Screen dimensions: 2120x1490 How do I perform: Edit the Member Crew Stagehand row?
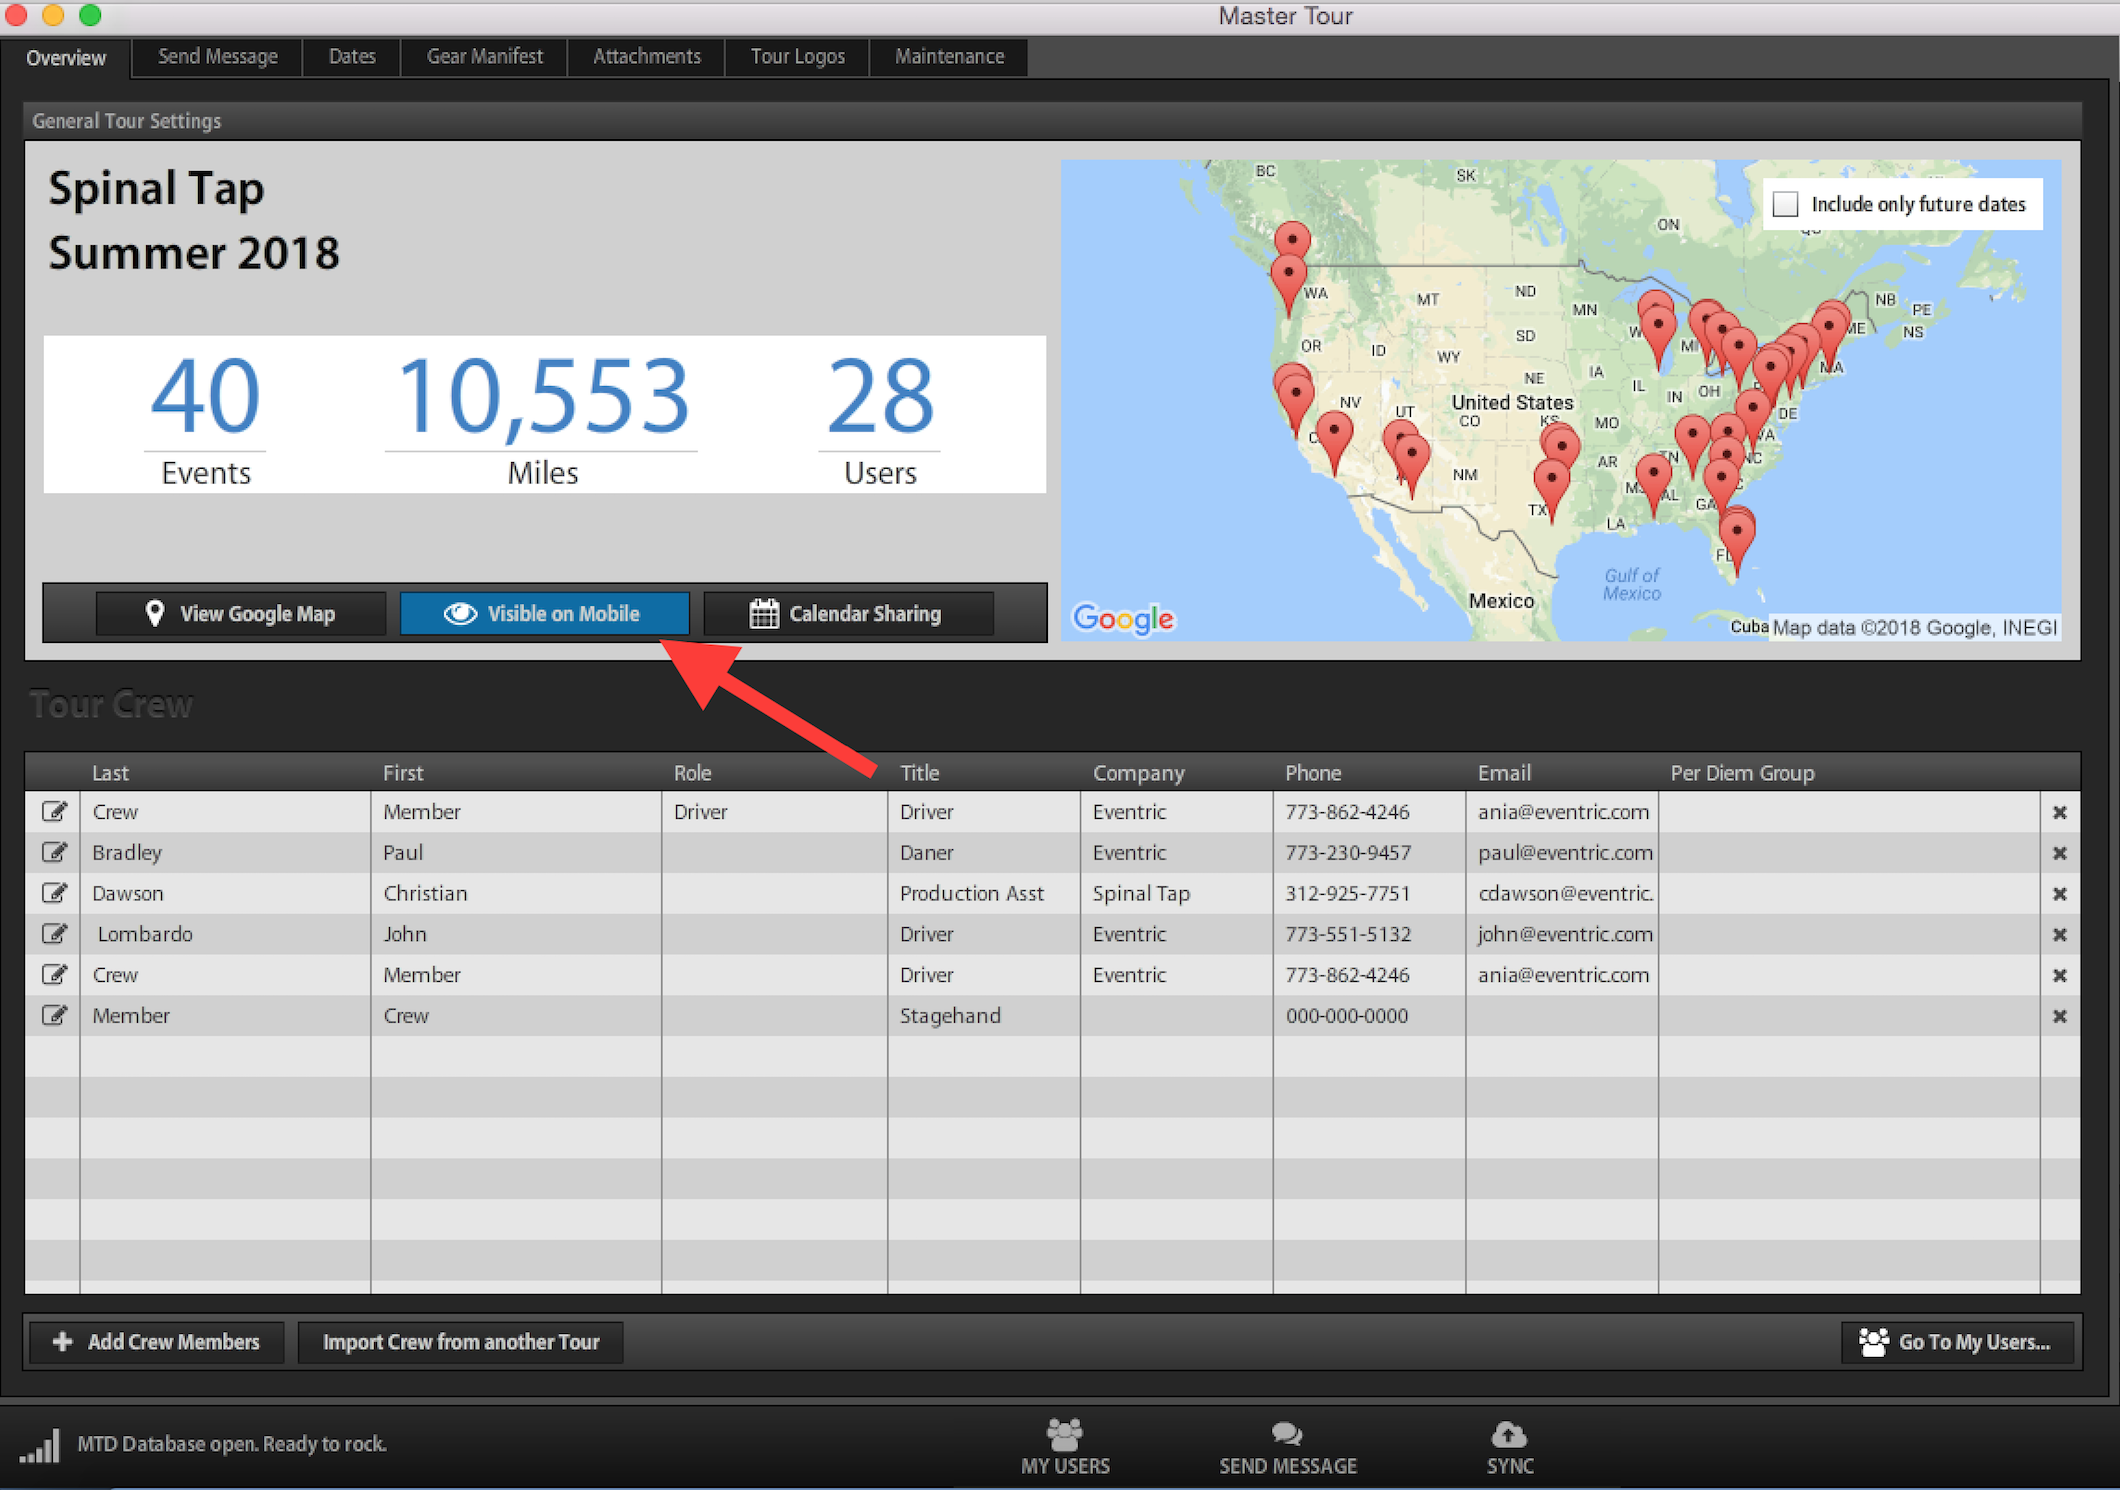54,1015
